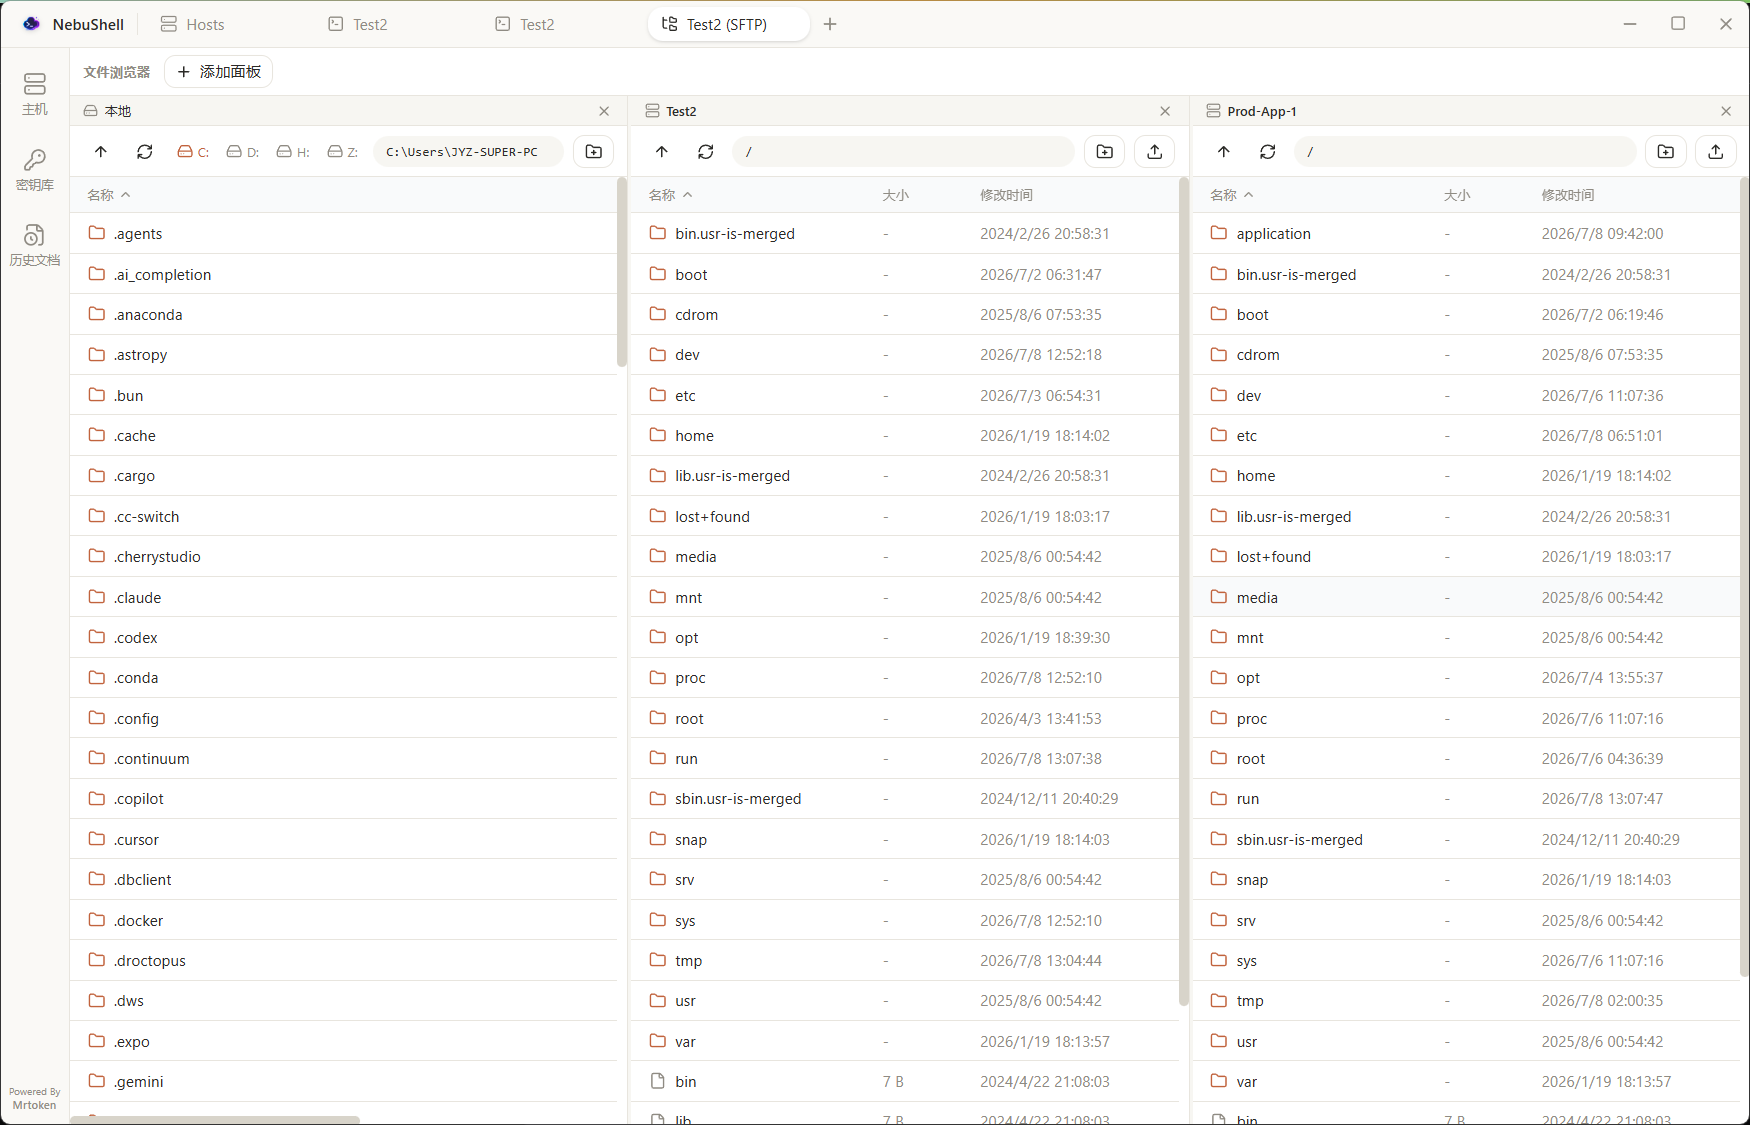Sort Prod-App-1 panel by 大小 column
The width and height of the screenshot is (1750, 1125).
point(1457,195)
